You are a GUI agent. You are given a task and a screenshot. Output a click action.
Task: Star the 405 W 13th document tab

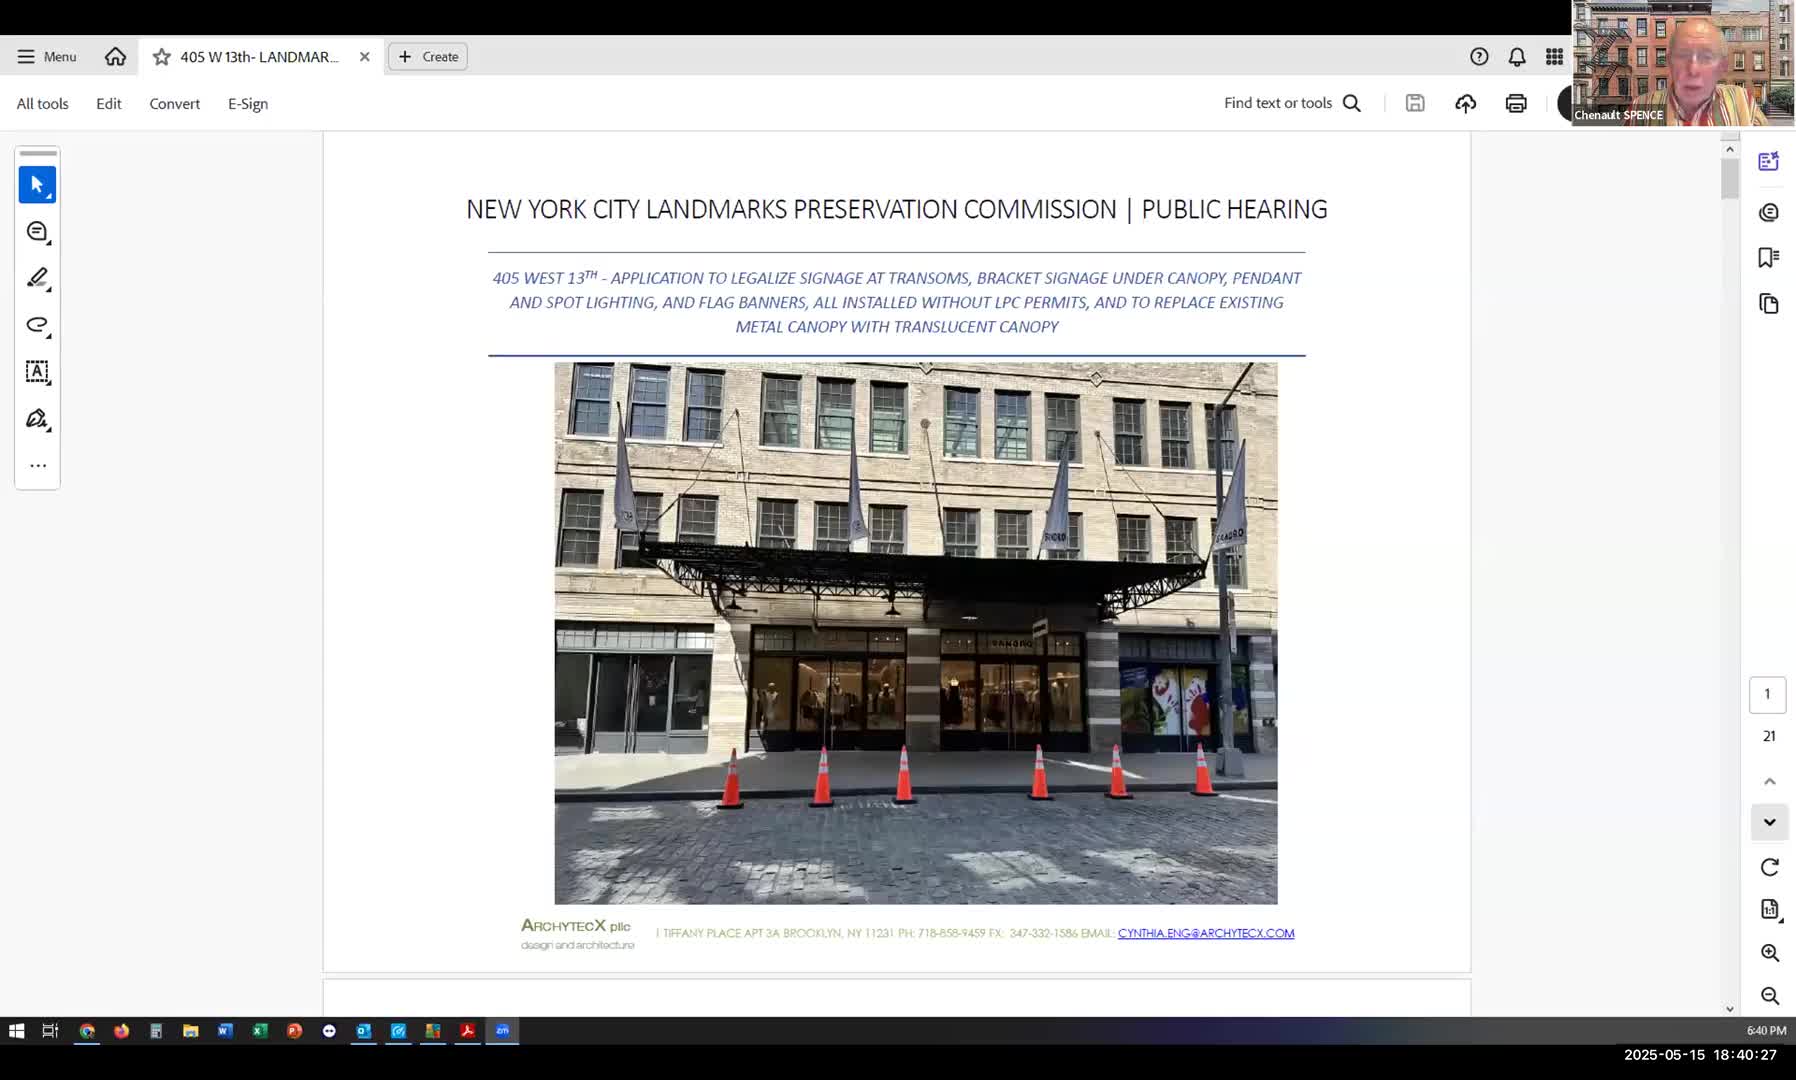click(x=161, y=57)
